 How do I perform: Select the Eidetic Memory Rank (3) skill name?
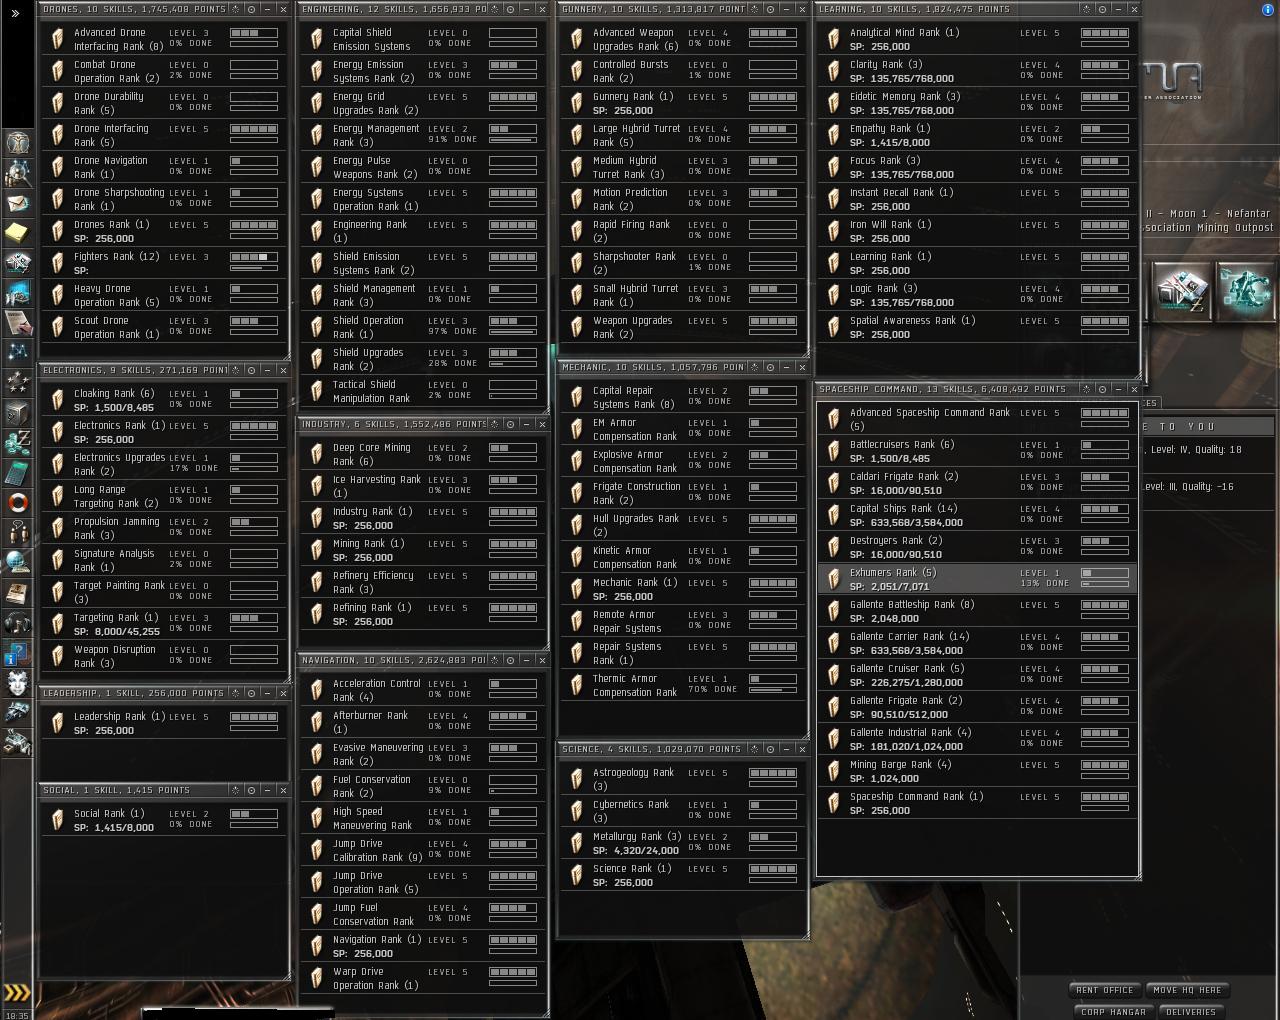pyautogui.click(x=905, y=97)
